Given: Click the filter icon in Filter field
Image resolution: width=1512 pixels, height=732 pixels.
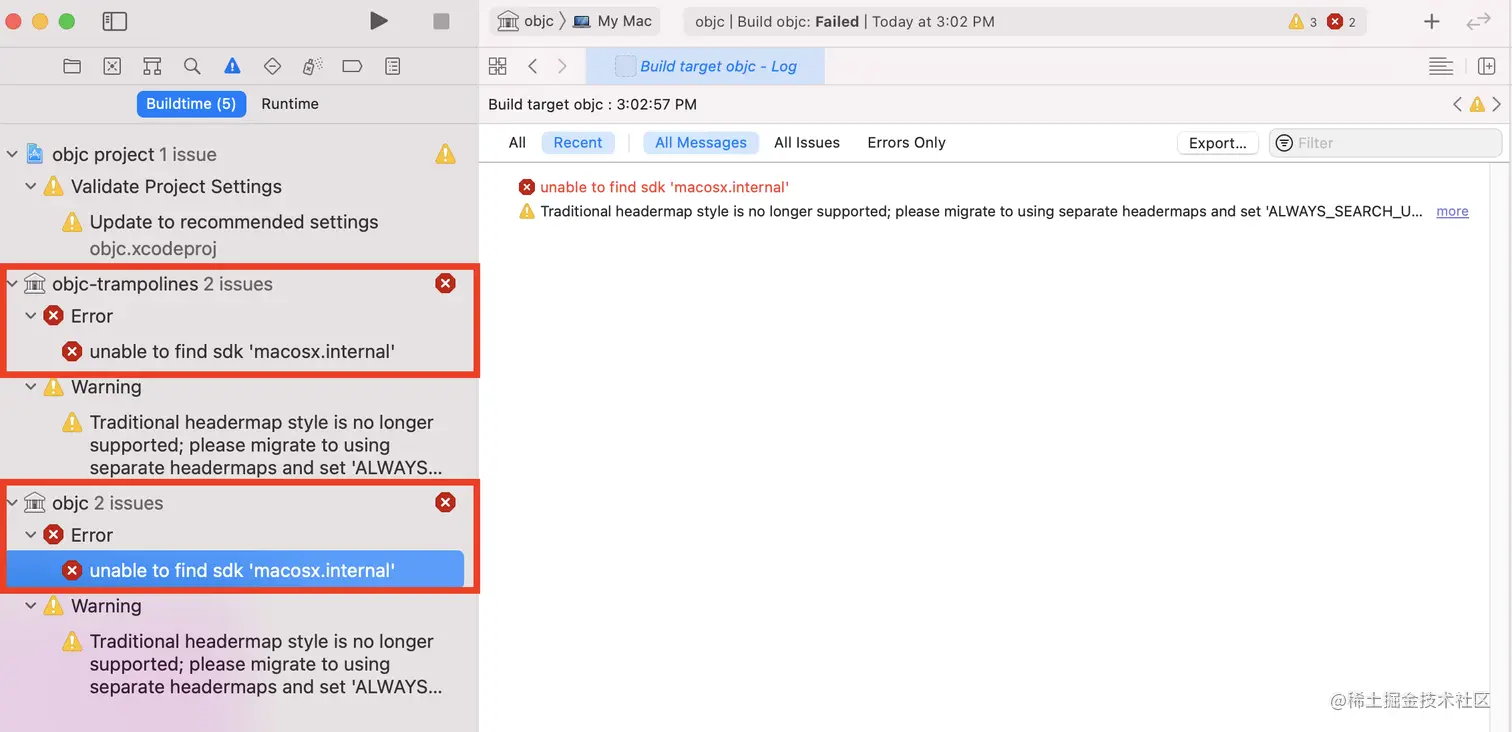Looking at the screenshot, I should click(x=1284, y=143).
